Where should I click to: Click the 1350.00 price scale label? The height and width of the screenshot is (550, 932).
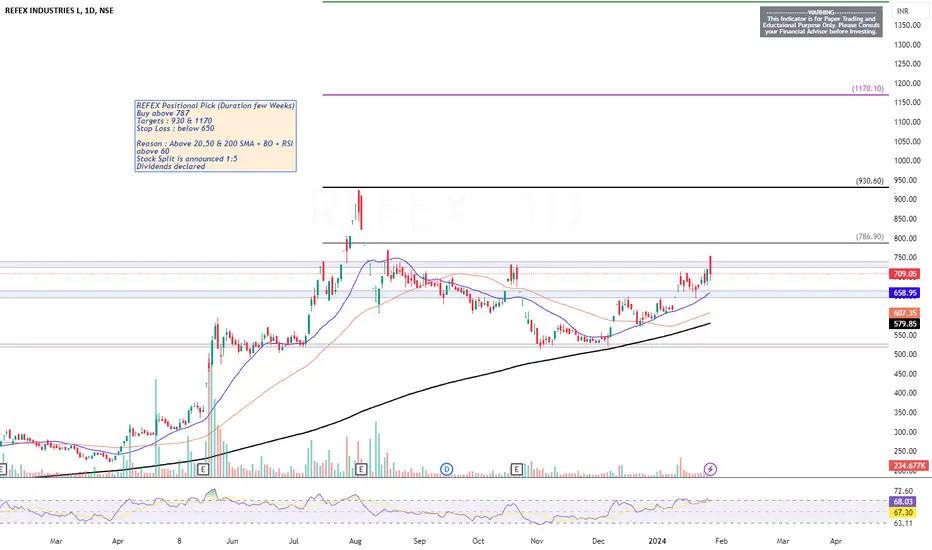click(907, 26)
